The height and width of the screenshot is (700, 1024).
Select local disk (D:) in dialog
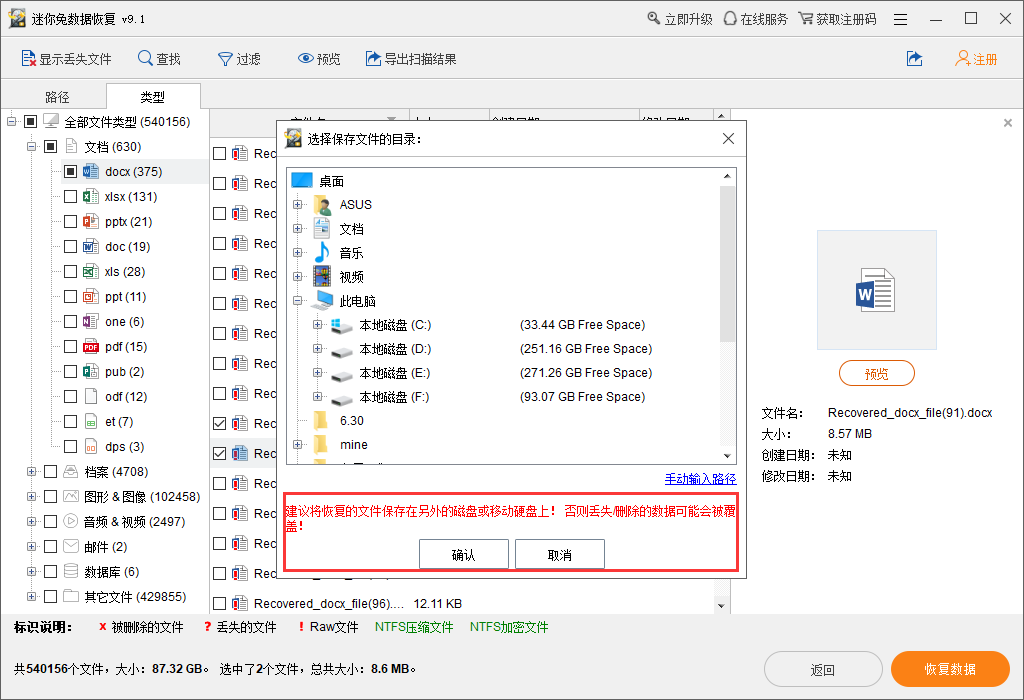point(395,349)
